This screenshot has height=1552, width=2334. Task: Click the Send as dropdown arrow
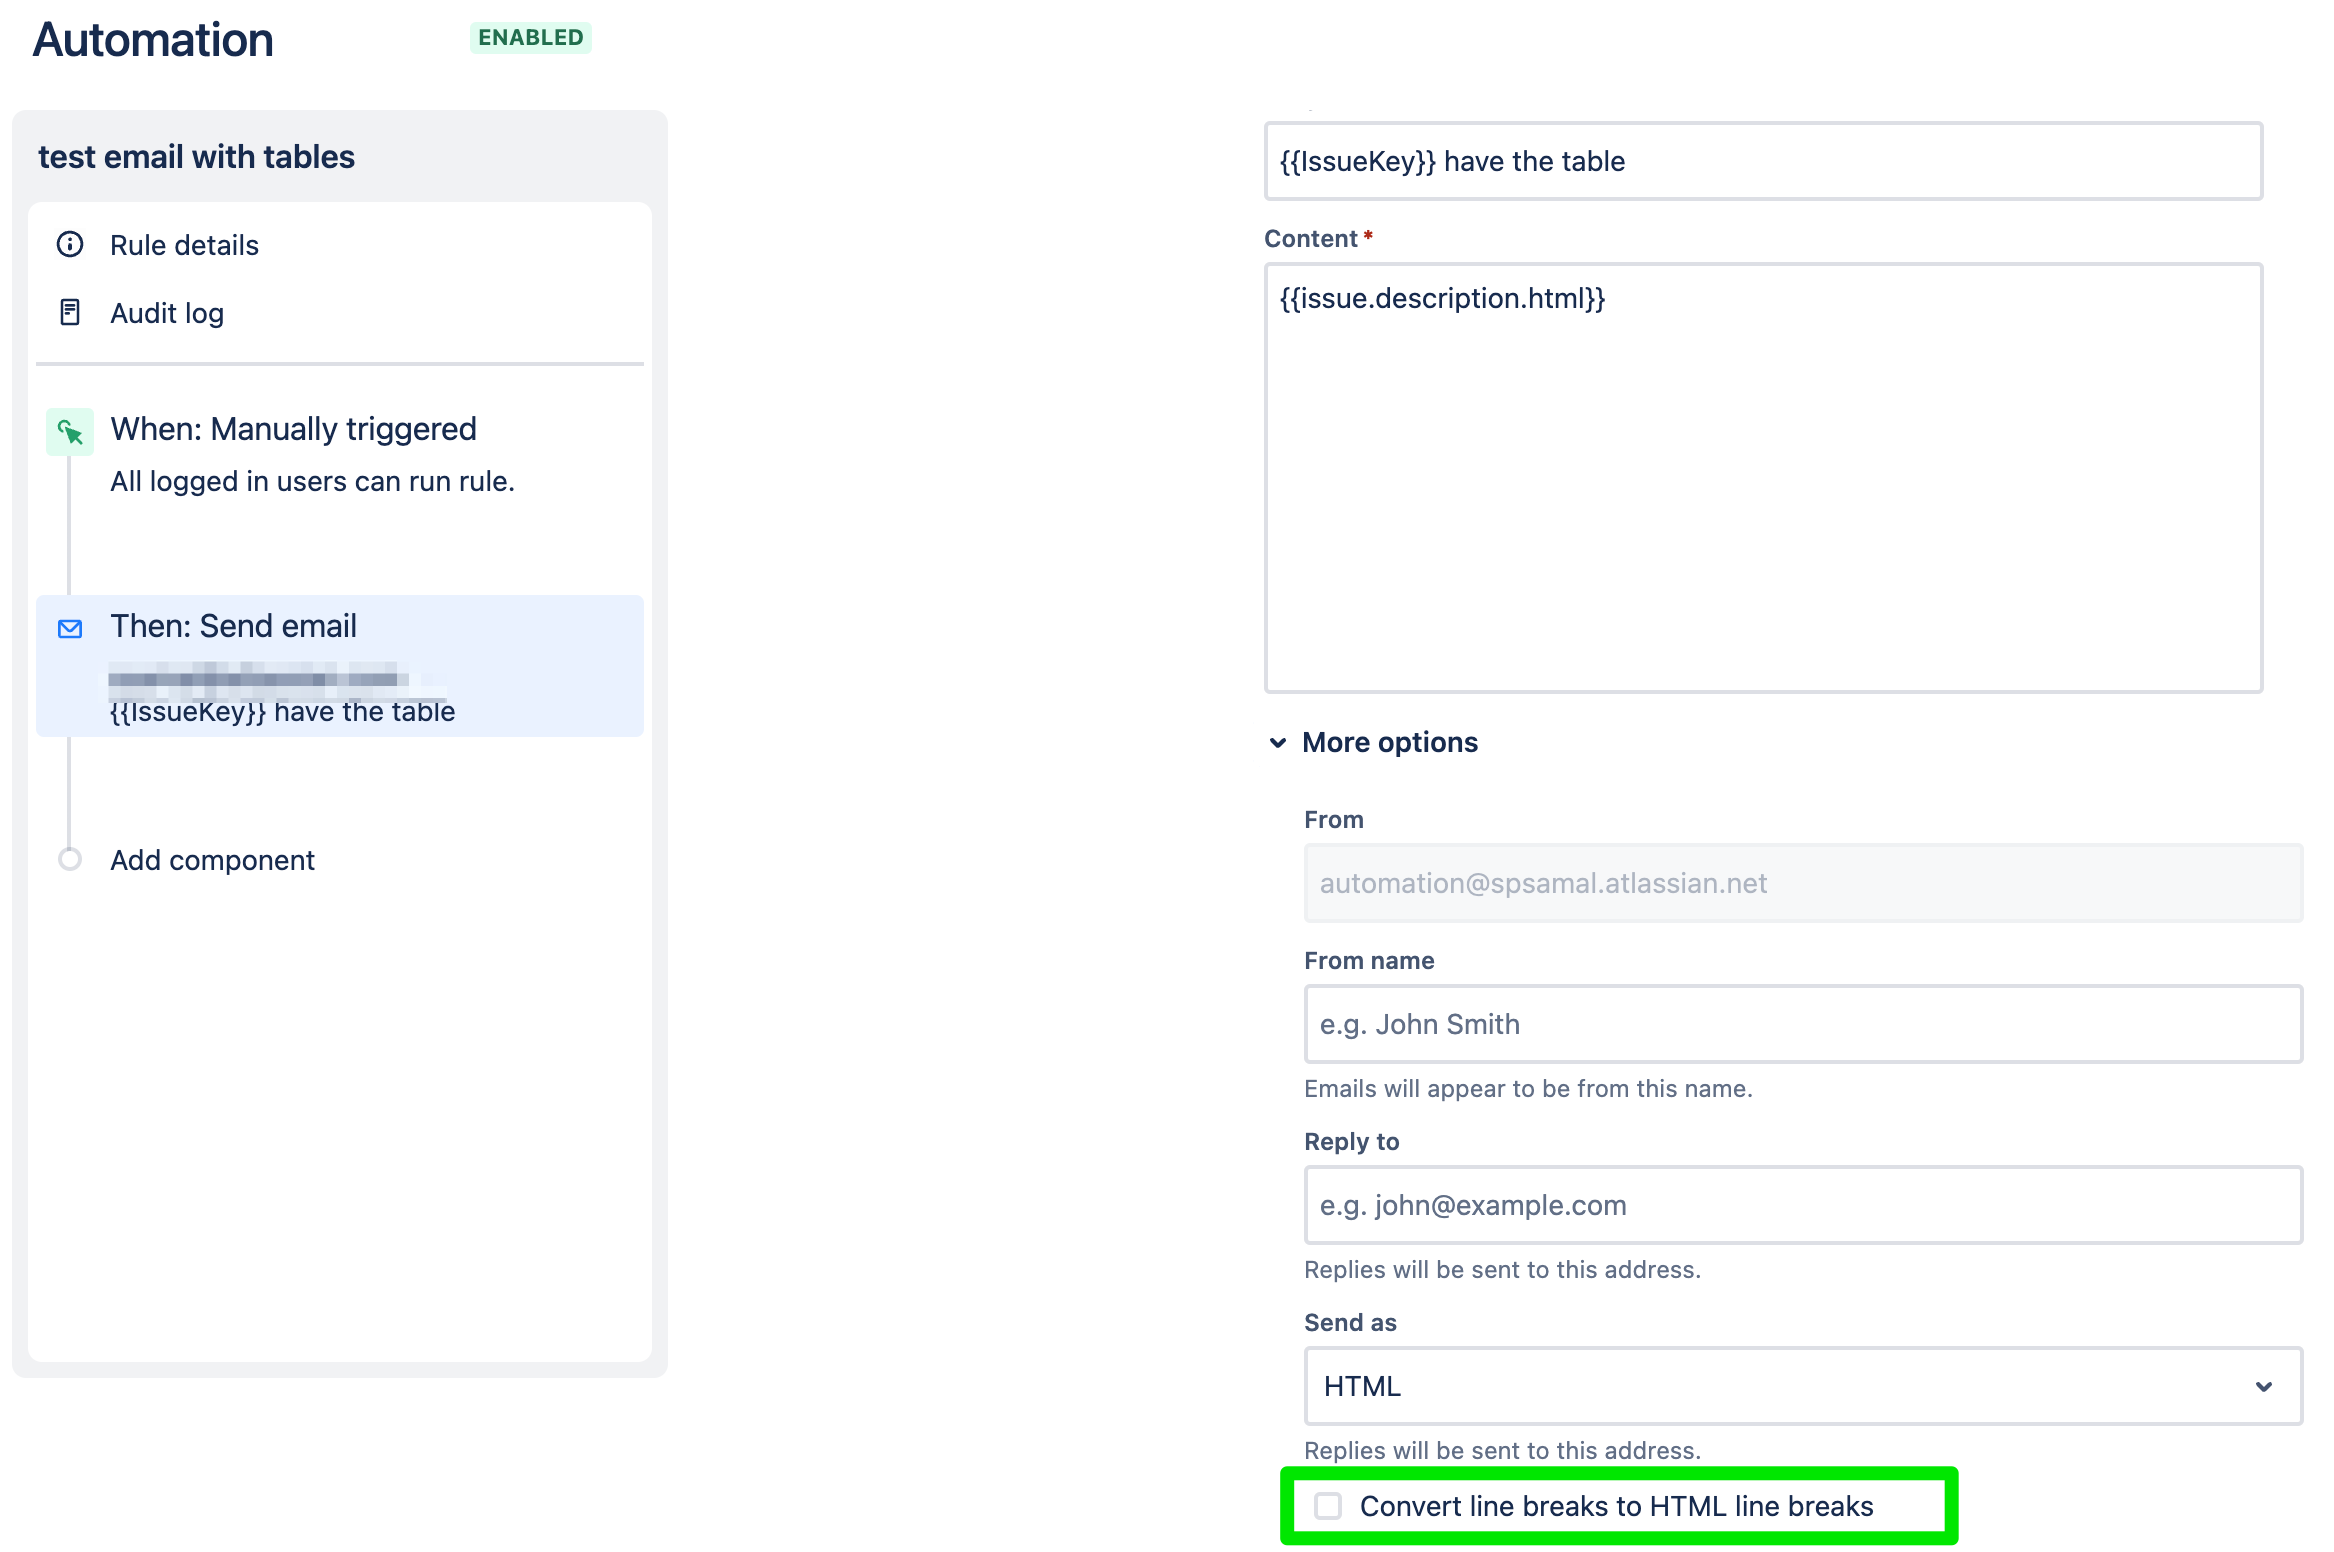click(x=2264, y=1386)
